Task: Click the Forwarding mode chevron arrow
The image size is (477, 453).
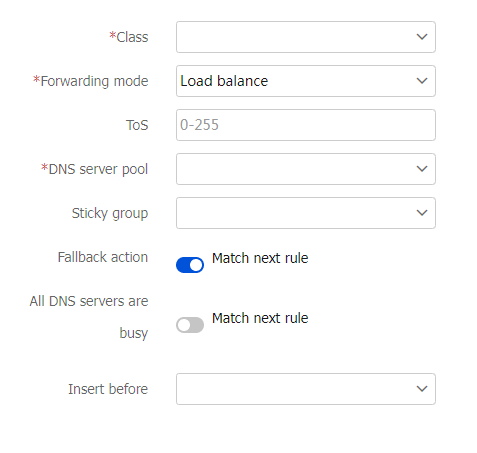Action: 422,81
